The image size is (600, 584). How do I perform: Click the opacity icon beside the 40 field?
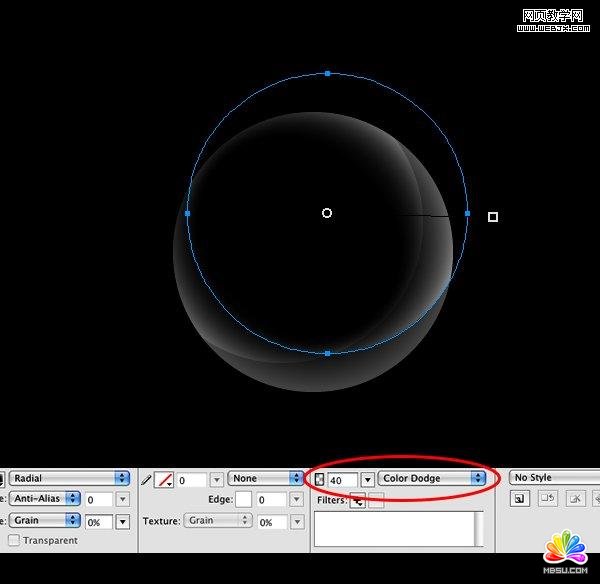[x=320, y=480]
